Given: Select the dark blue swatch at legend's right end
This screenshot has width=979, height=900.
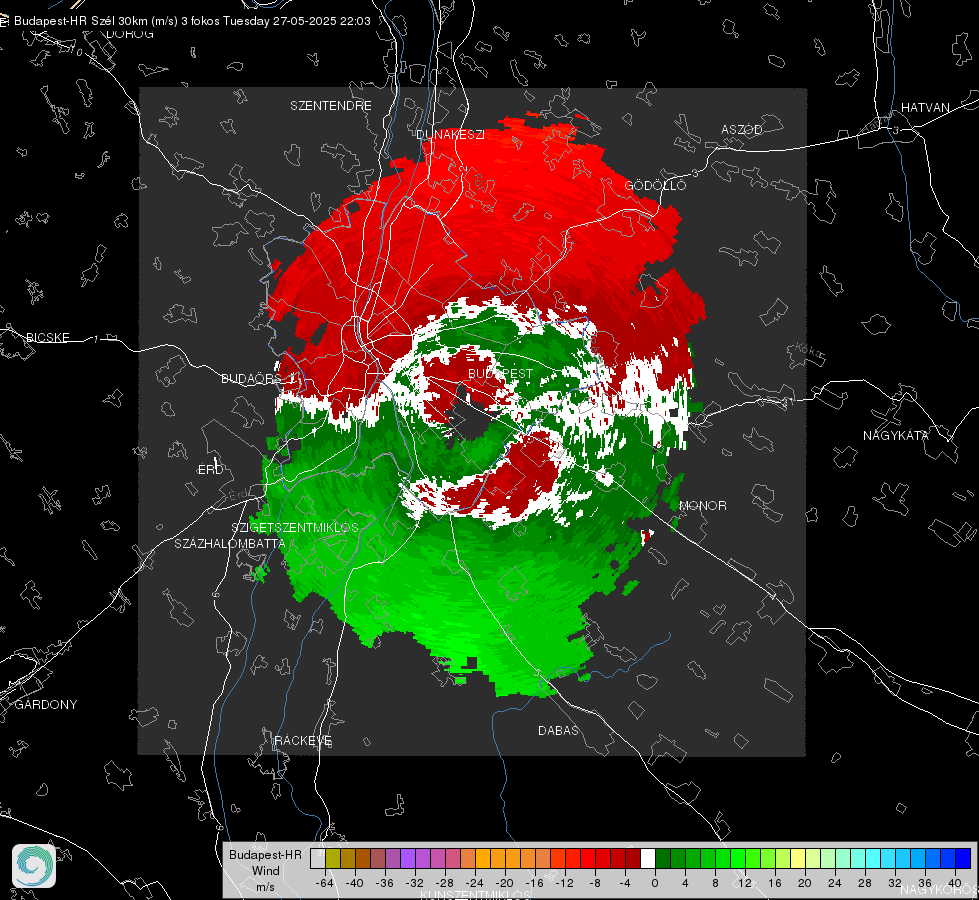Looking at the screenshot, I should click(x=963, y=858).
